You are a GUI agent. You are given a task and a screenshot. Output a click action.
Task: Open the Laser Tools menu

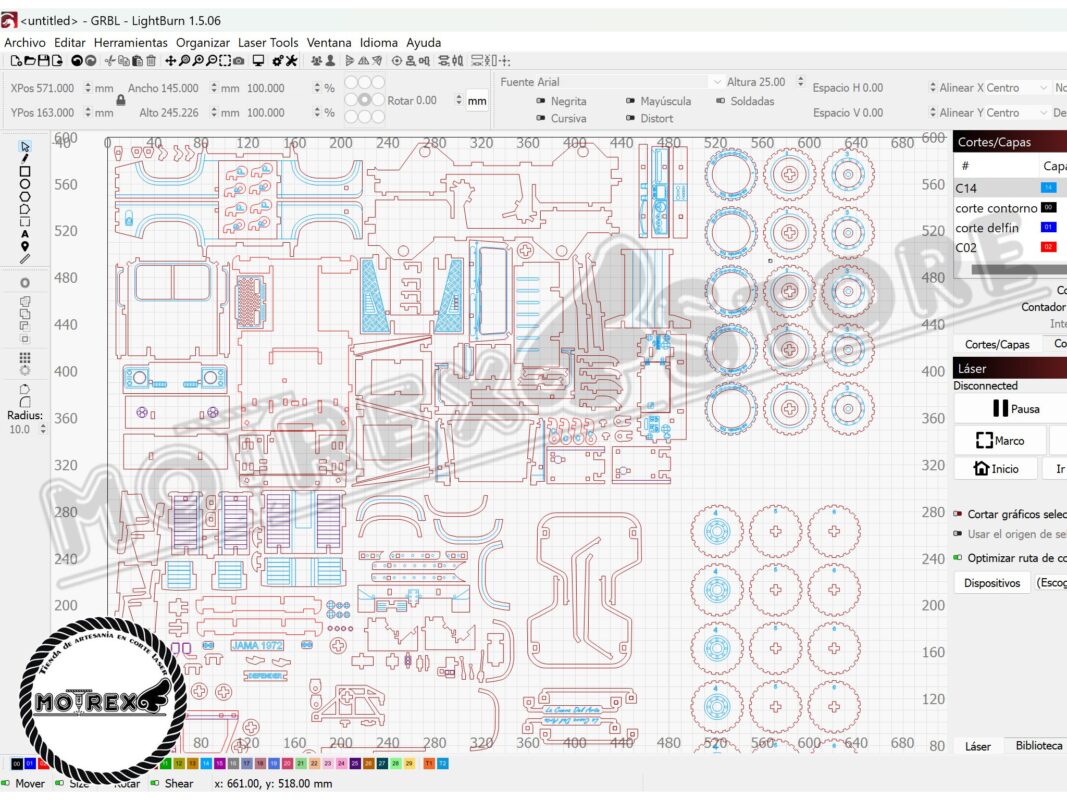tap(267, 43)
